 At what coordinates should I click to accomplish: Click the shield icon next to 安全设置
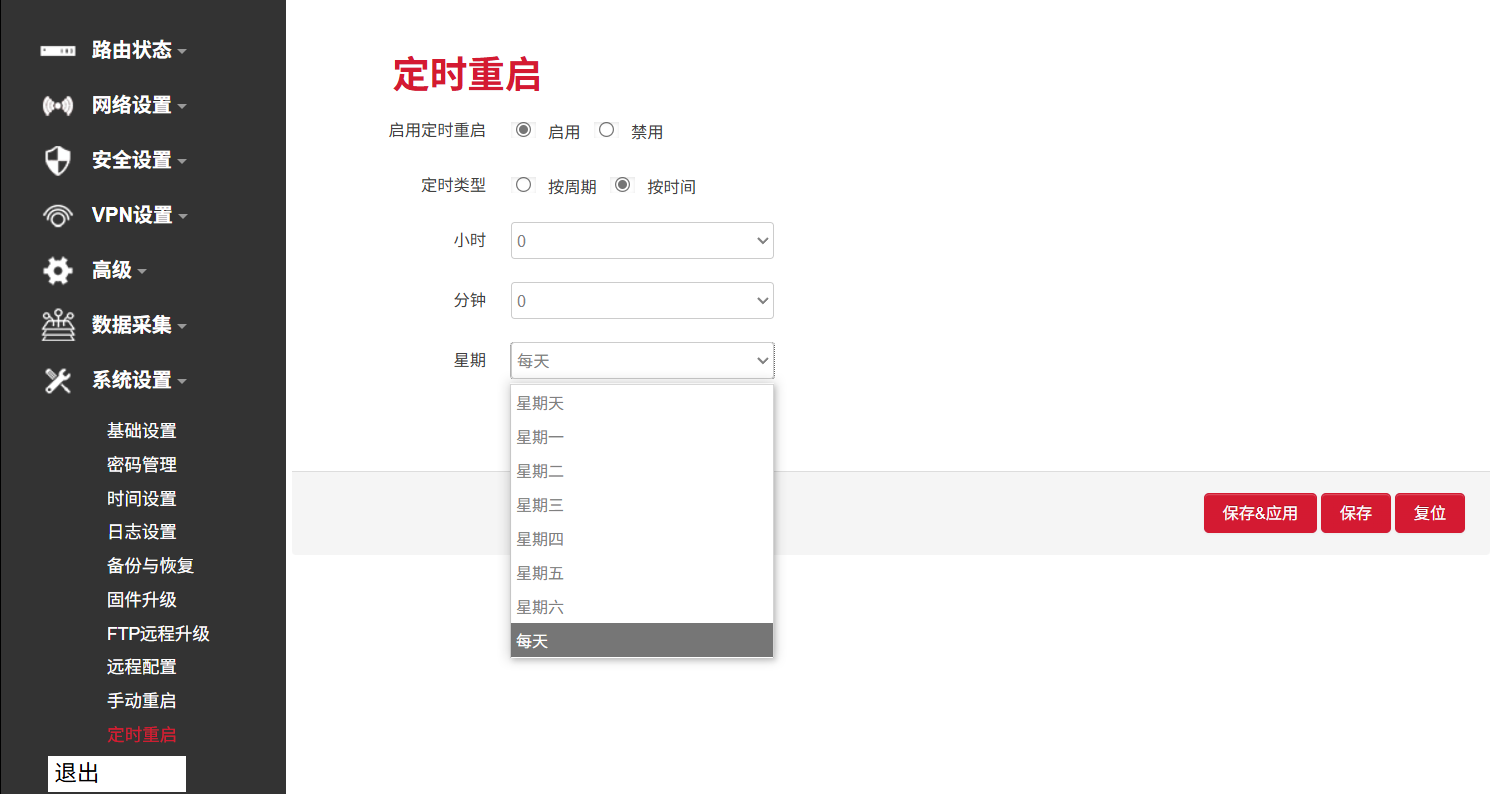55,160
